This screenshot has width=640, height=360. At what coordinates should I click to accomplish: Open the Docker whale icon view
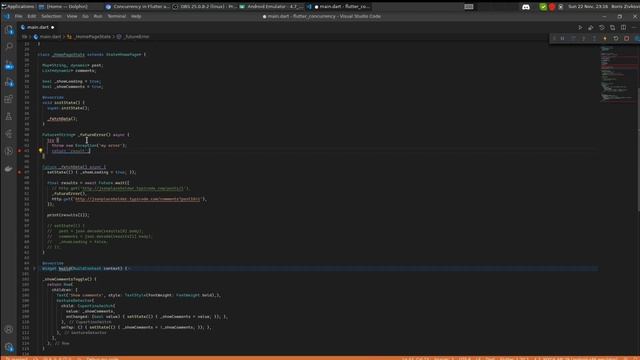click(x=9, y=168)
